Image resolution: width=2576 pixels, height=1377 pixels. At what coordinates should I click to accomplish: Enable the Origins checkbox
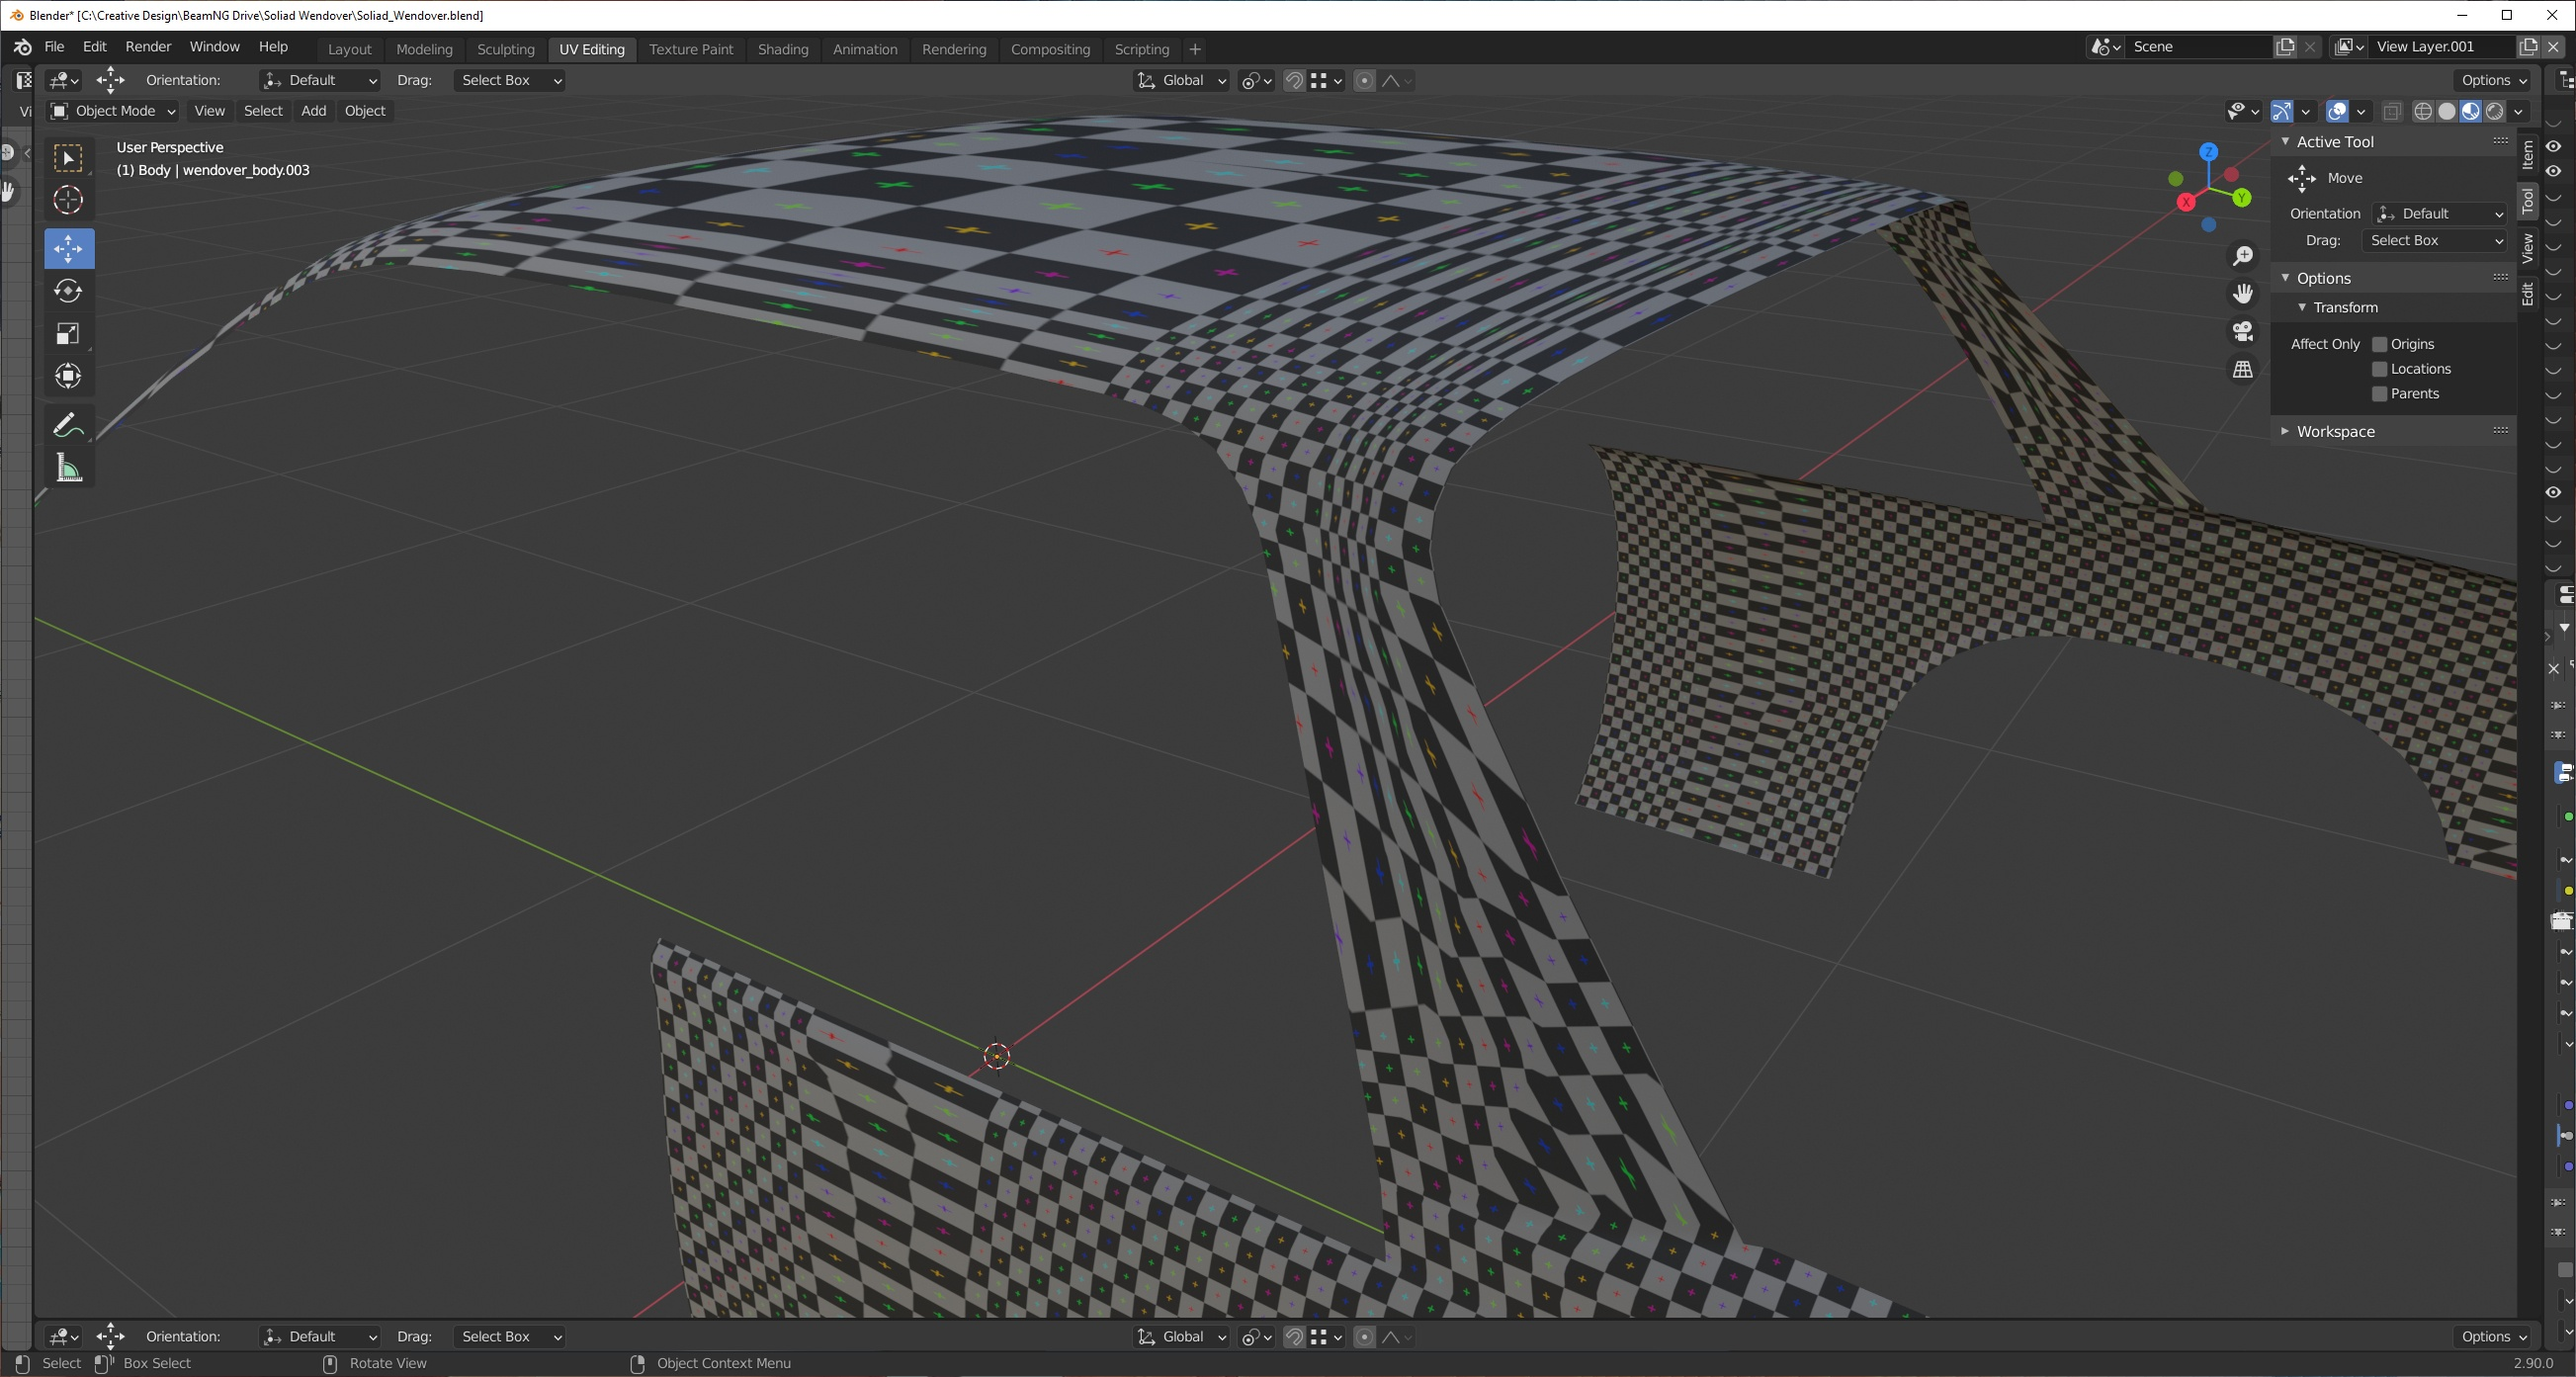point(2380,344)
